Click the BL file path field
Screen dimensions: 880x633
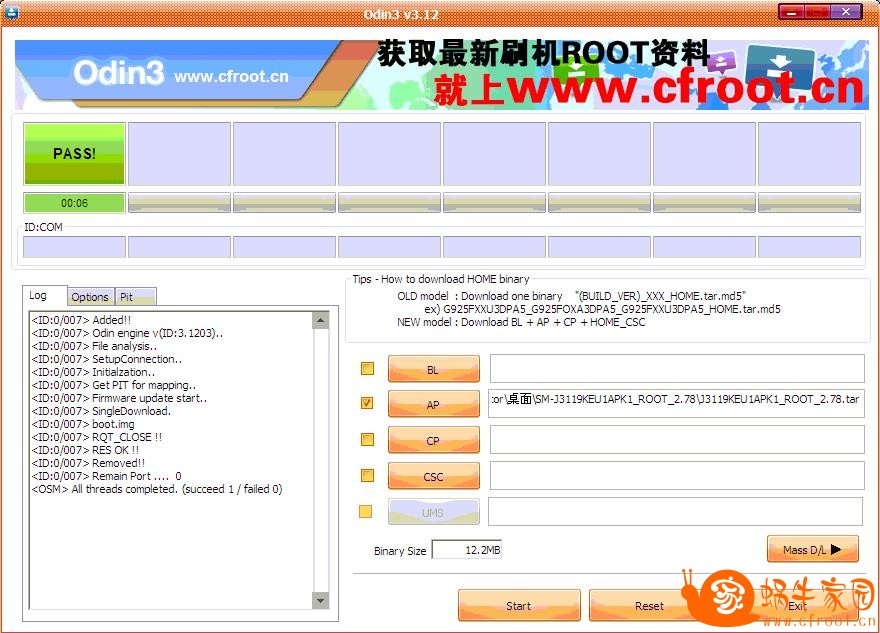pyautogui.click(x=677, y=369)
